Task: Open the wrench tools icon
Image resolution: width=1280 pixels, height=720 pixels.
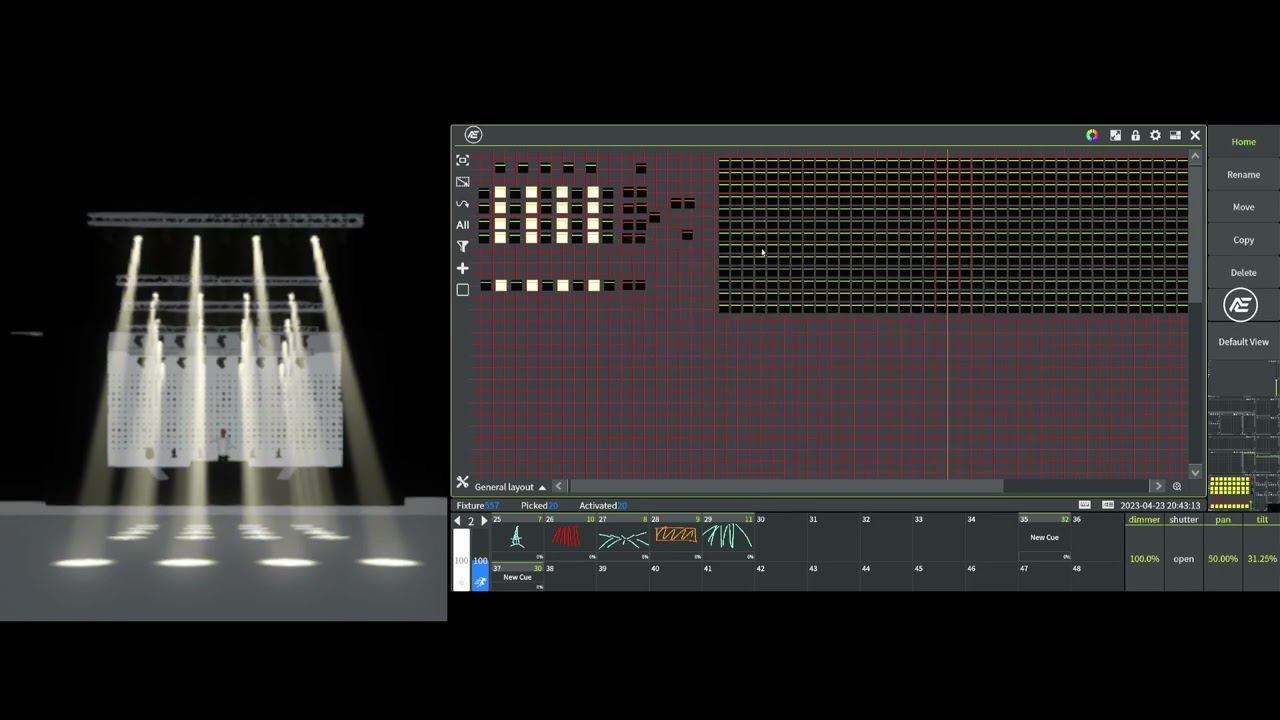Action: (x=462, y=483)
